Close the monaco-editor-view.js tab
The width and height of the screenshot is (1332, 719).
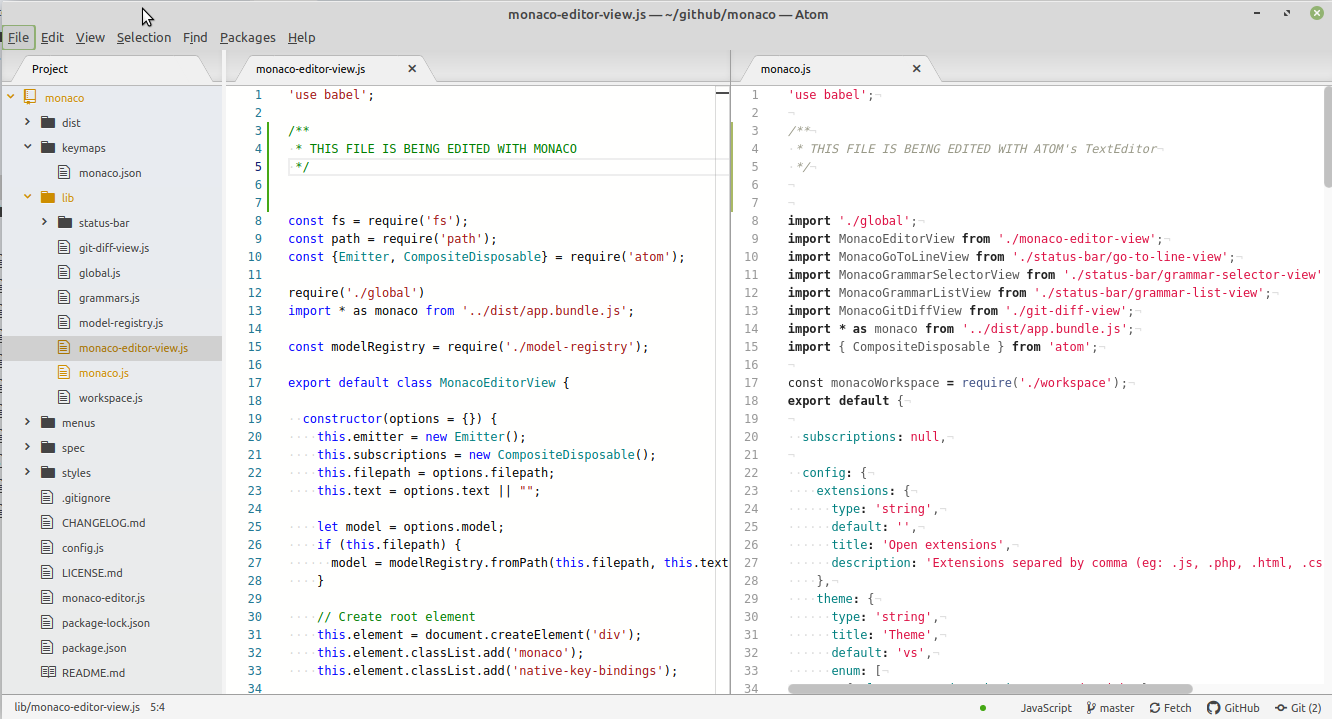(412, 69)
